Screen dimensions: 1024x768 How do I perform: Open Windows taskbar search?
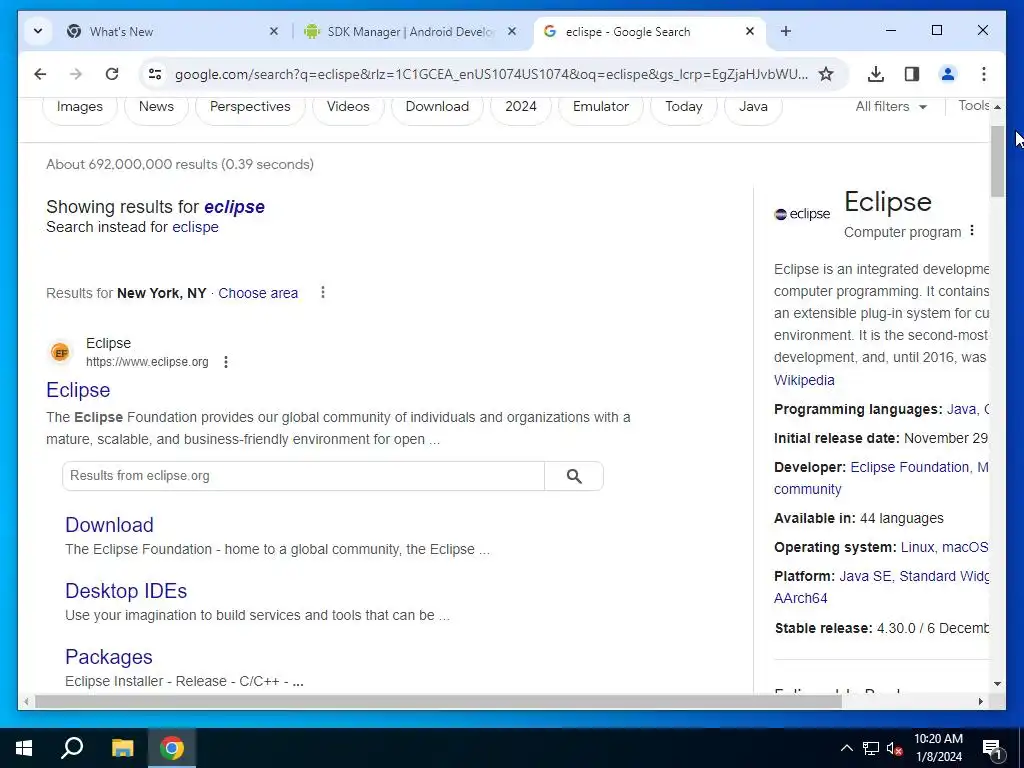pos(72,748)
